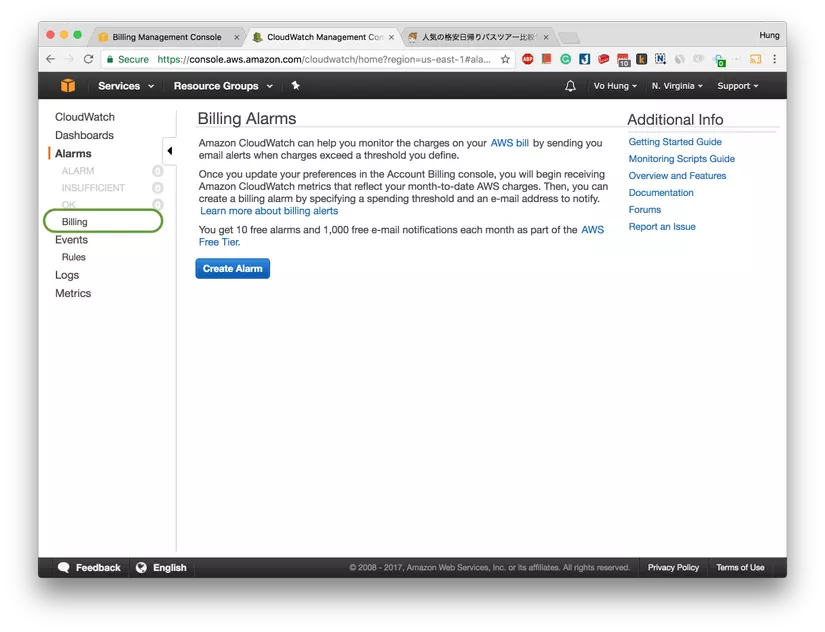Click the green Secure lock icon

click(x=110, y=59)
